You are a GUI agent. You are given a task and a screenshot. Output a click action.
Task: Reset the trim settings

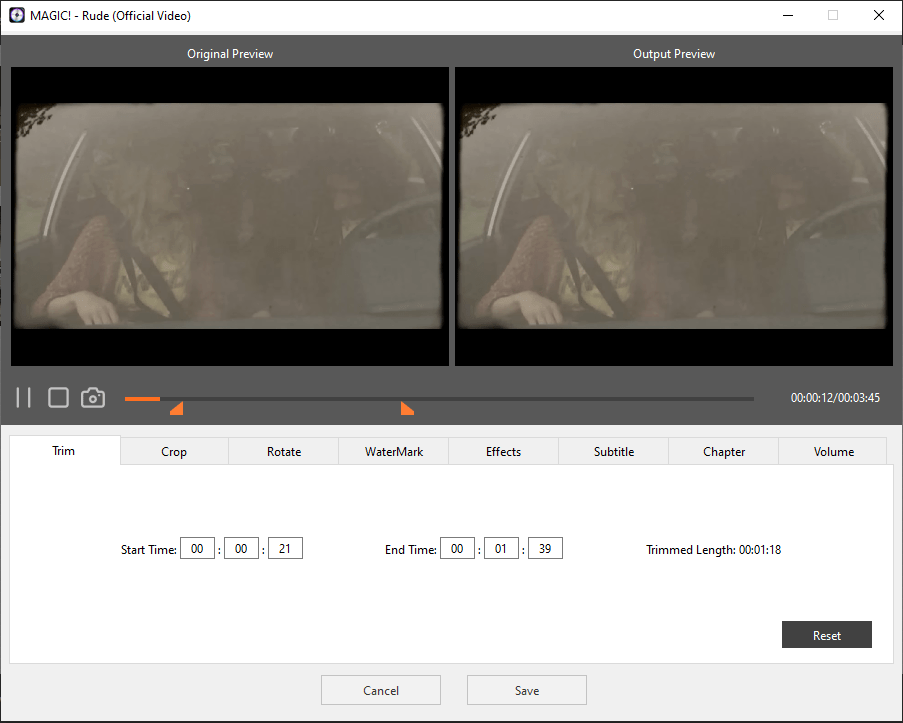tap(826, 635)
